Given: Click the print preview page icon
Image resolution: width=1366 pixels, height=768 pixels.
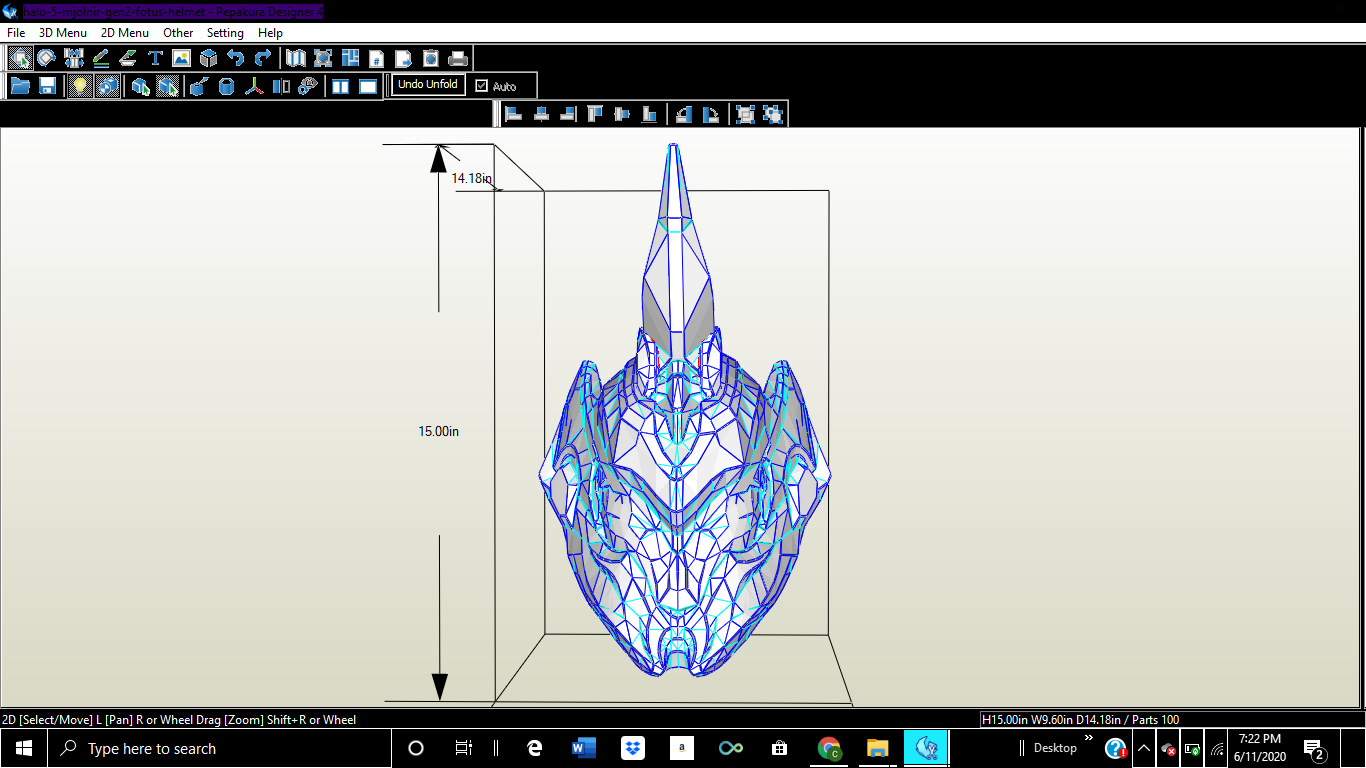Looking at the screenshot, I should coord(431,58).
